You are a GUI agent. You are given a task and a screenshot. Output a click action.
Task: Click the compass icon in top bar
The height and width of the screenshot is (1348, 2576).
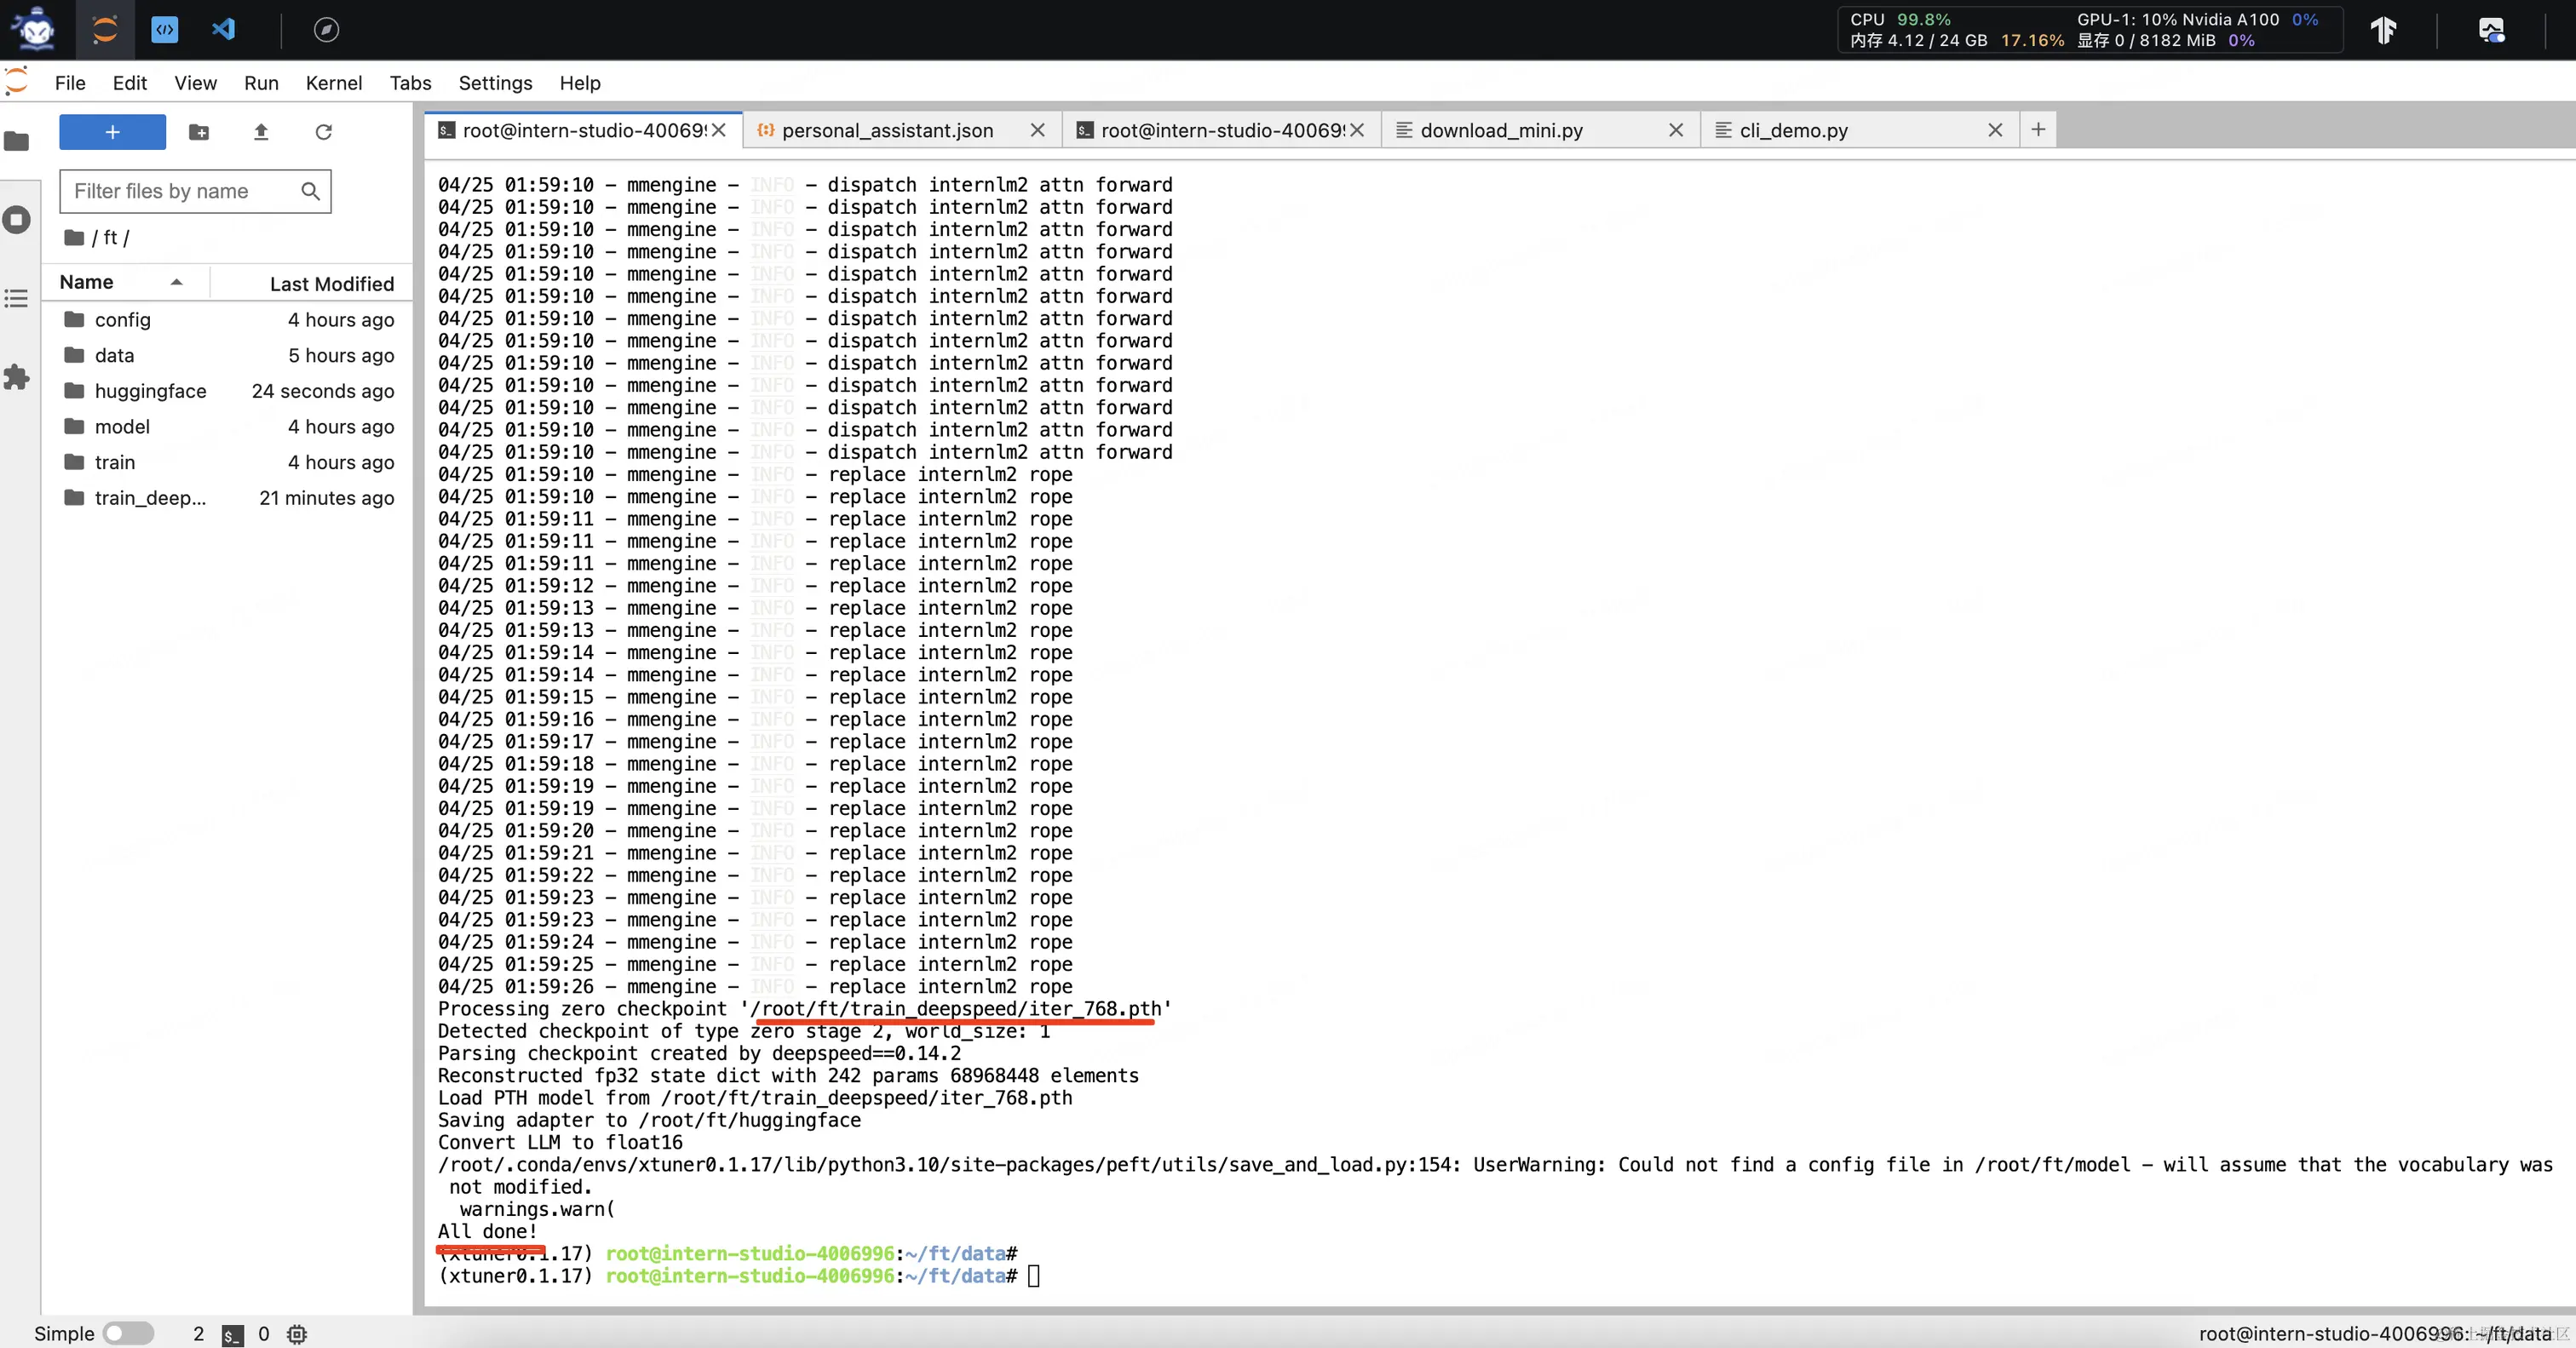tap(326, 29)
